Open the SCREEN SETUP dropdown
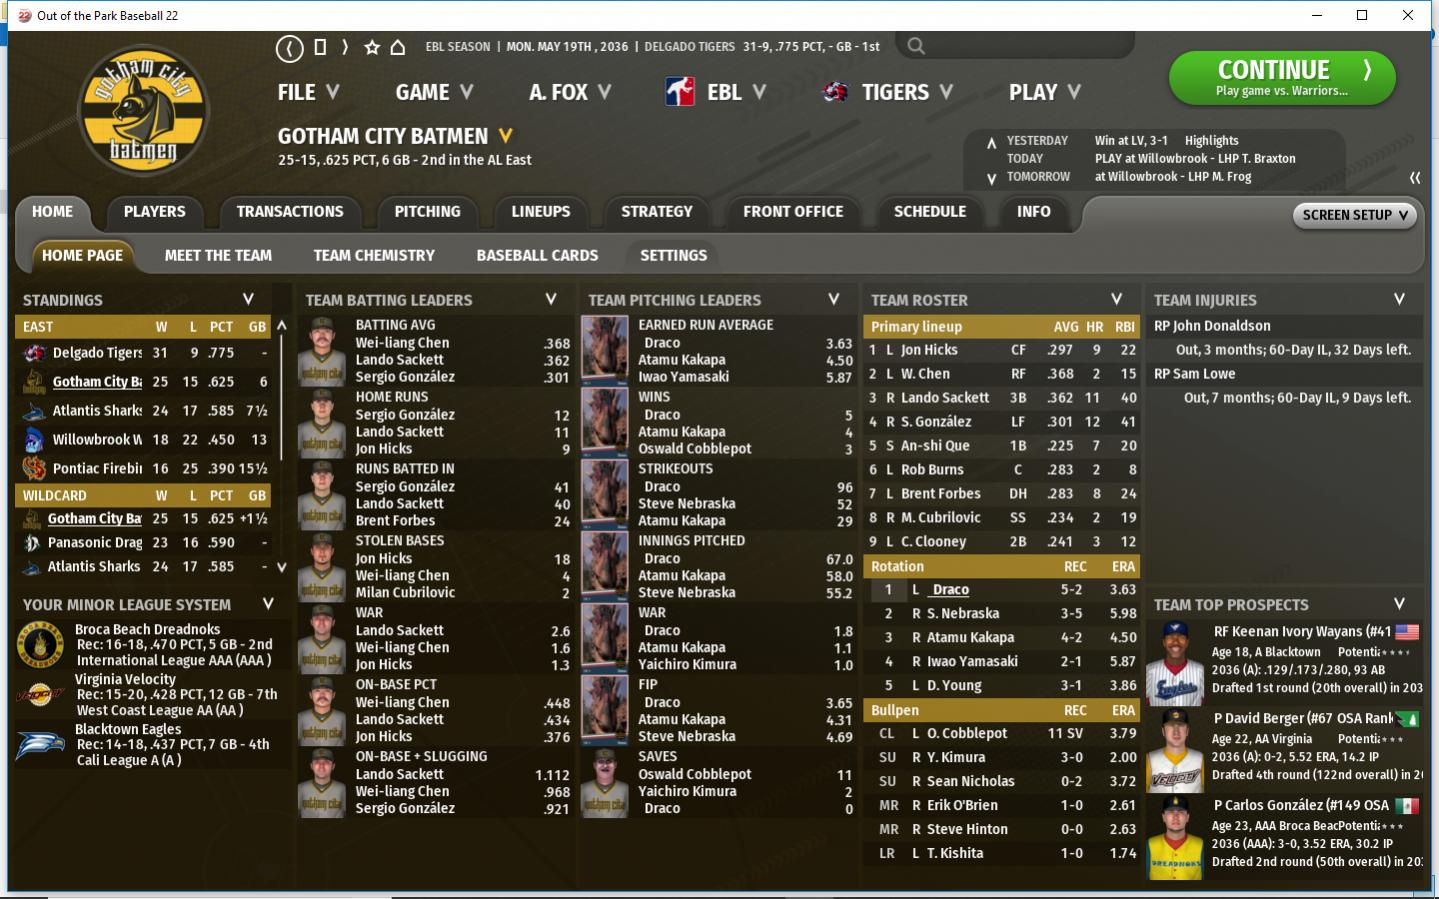 1356,215
